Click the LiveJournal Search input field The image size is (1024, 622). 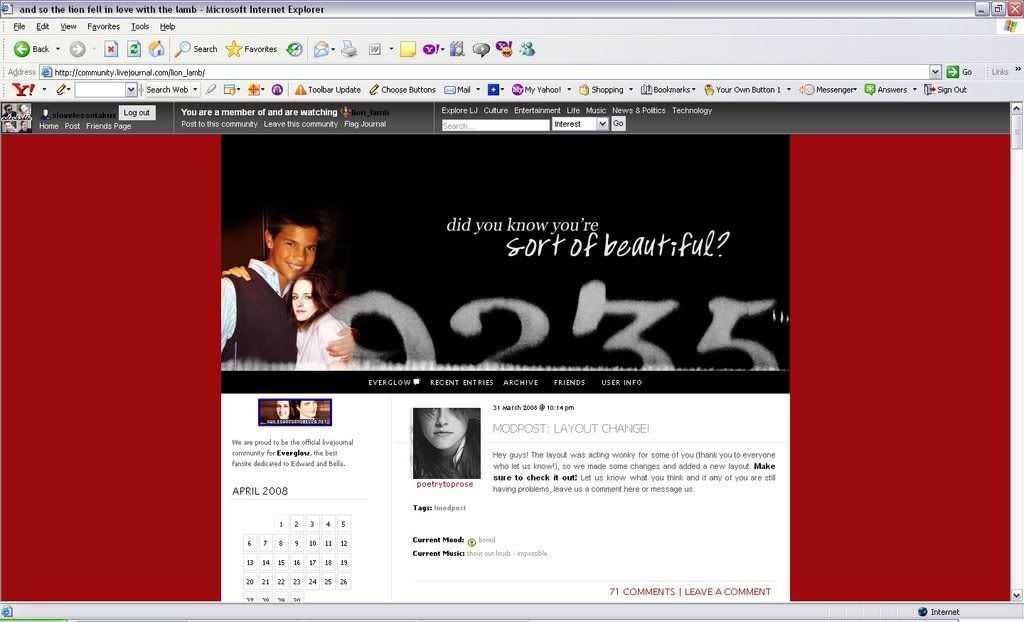[x=496, y=125]
